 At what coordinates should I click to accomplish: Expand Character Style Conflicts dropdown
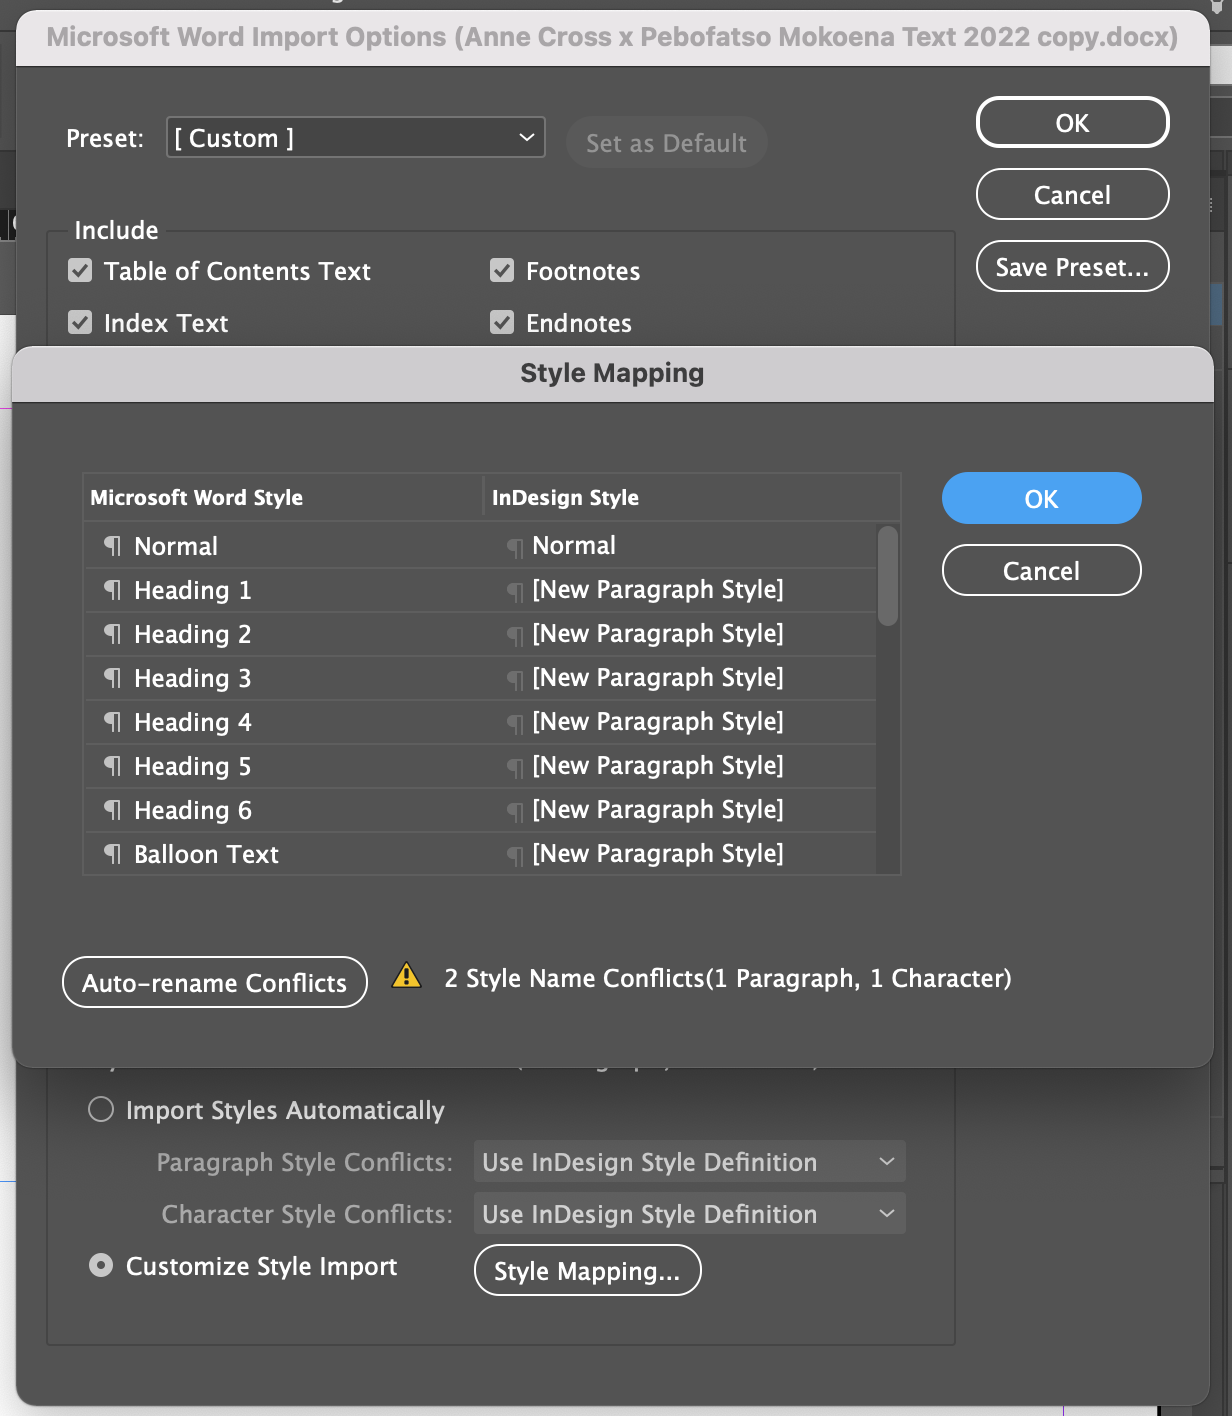[x=689, y=1214]
